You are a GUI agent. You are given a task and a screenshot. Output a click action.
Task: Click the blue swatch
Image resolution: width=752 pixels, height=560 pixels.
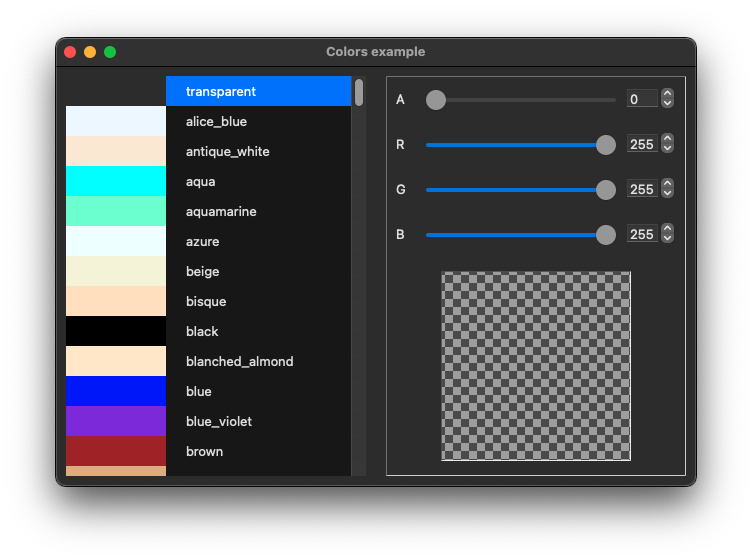pos(116,391)
